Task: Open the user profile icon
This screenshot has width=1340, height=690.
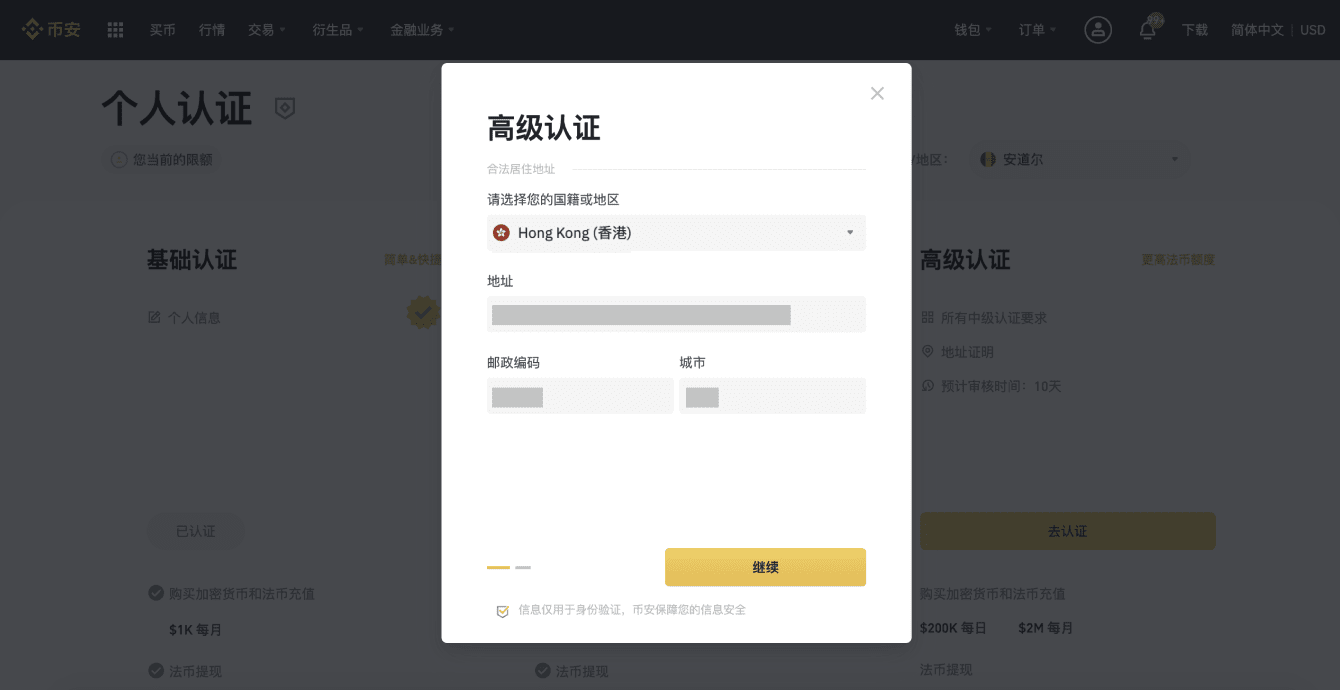Action: point(1098,30)
